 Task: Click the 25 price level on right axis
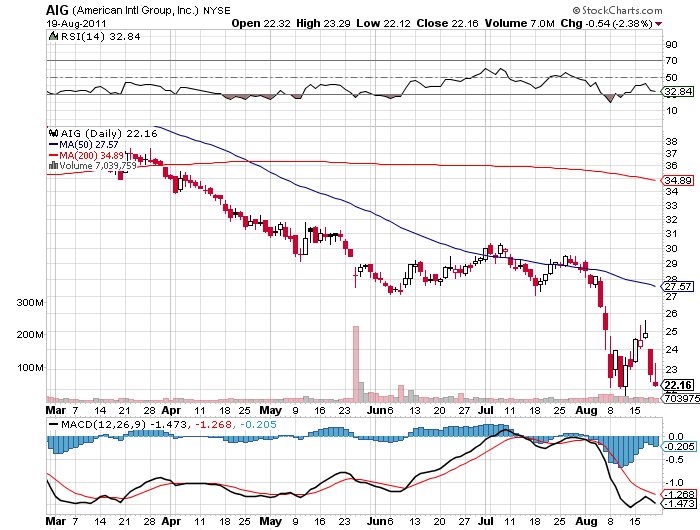pos(671,332)
